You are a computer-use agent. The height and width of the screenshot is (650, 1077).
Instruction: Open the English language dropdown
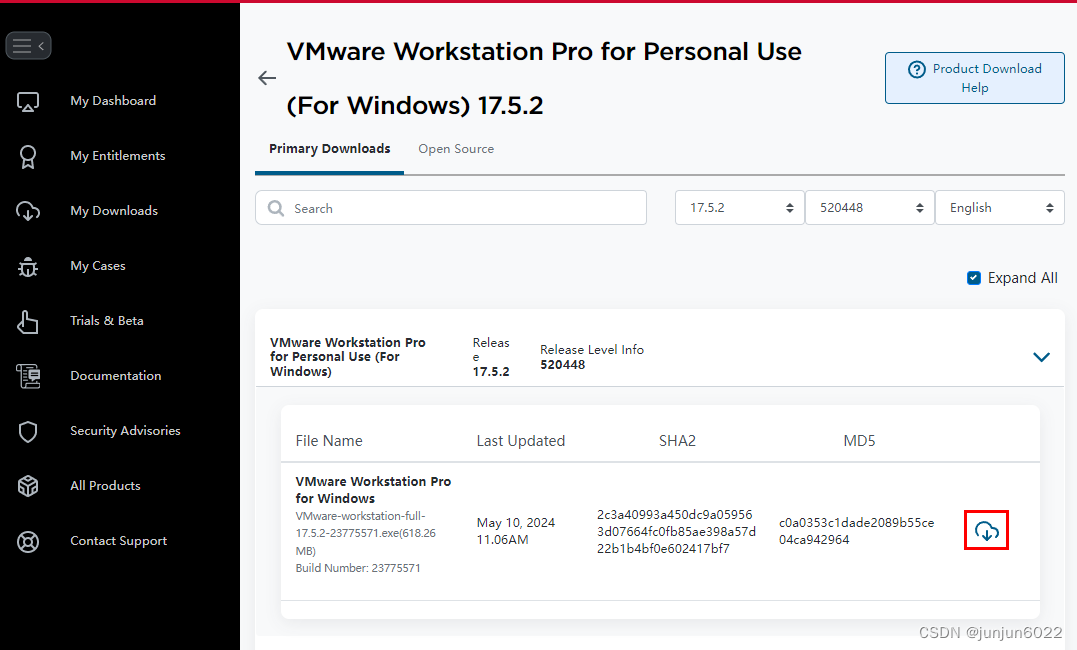pyautogui.click(x=999, y=208)
